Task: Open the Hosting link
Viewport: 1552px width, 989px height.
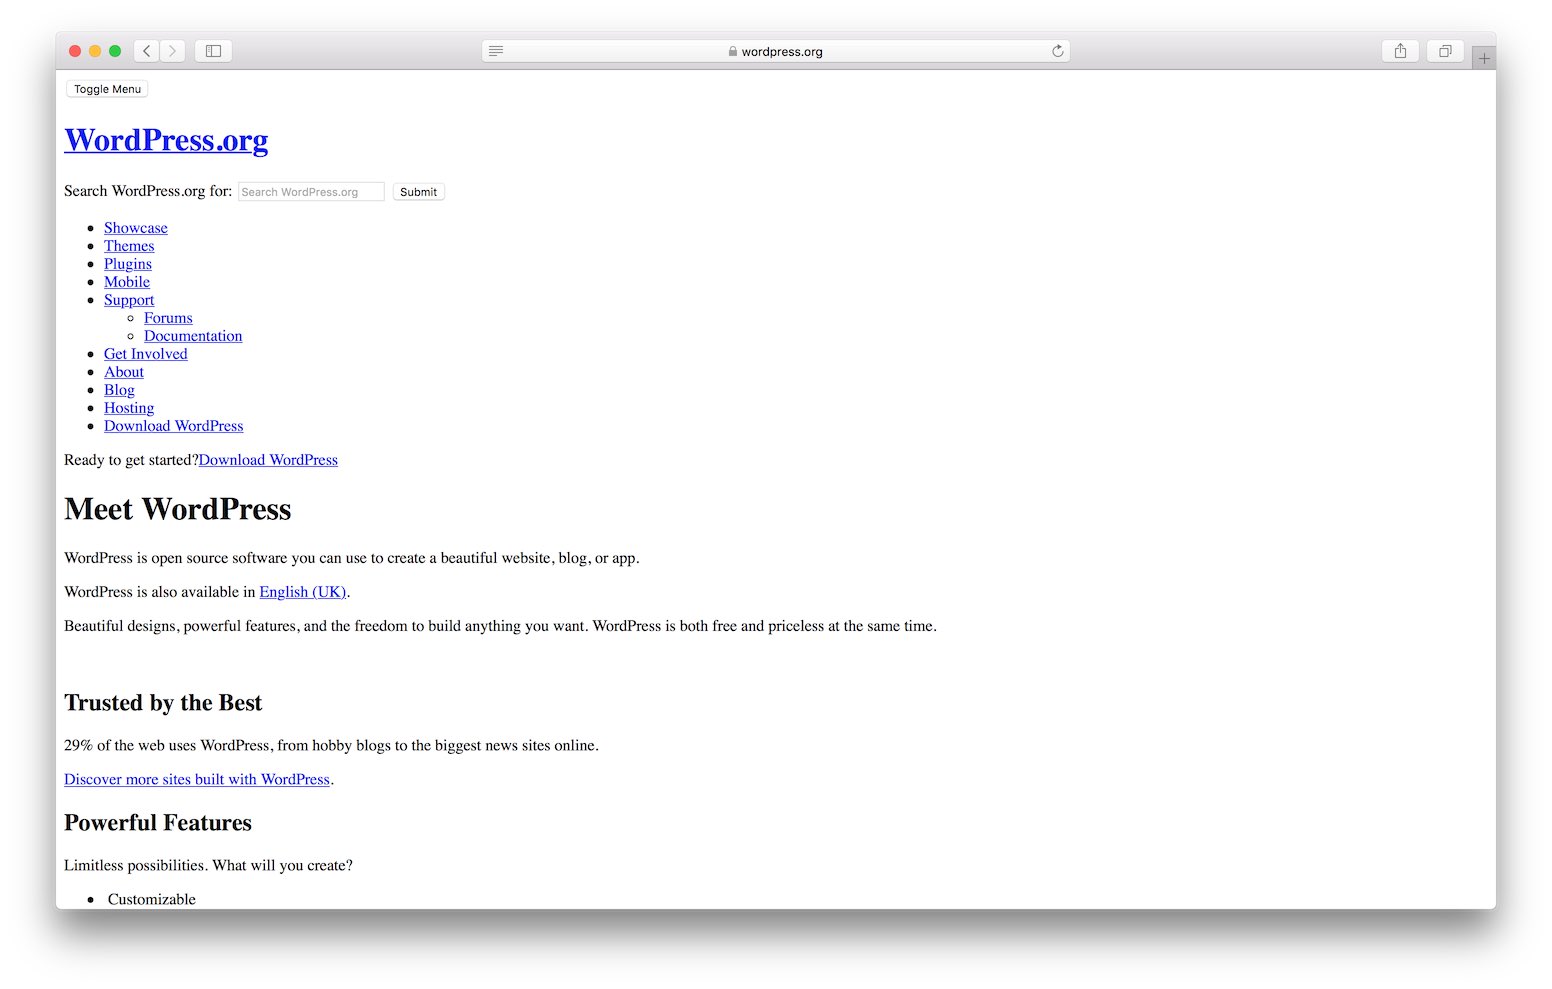Action: point(129,408)
